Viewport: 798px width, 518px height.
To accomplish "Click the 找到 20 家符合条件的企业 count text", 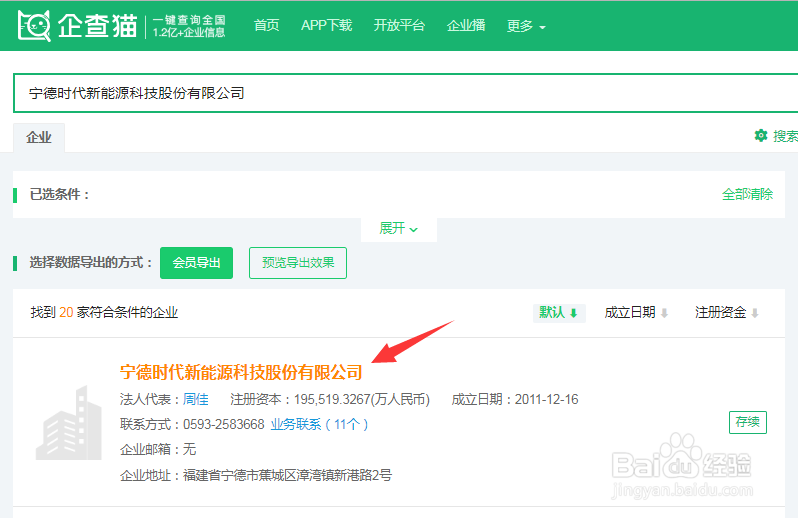I will point(104,312).
